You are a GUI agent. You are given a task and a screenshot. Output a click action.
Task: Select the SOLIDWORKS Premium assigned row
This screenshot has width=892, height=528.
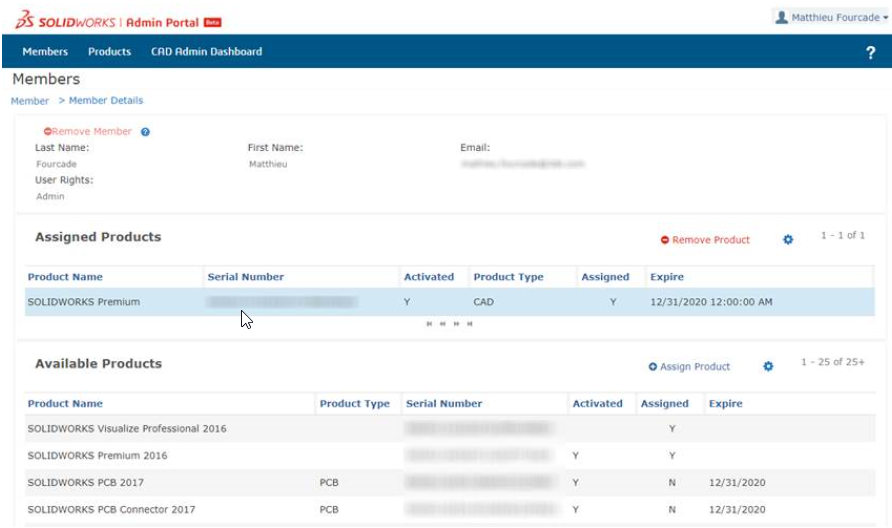[x=449, y=302]
